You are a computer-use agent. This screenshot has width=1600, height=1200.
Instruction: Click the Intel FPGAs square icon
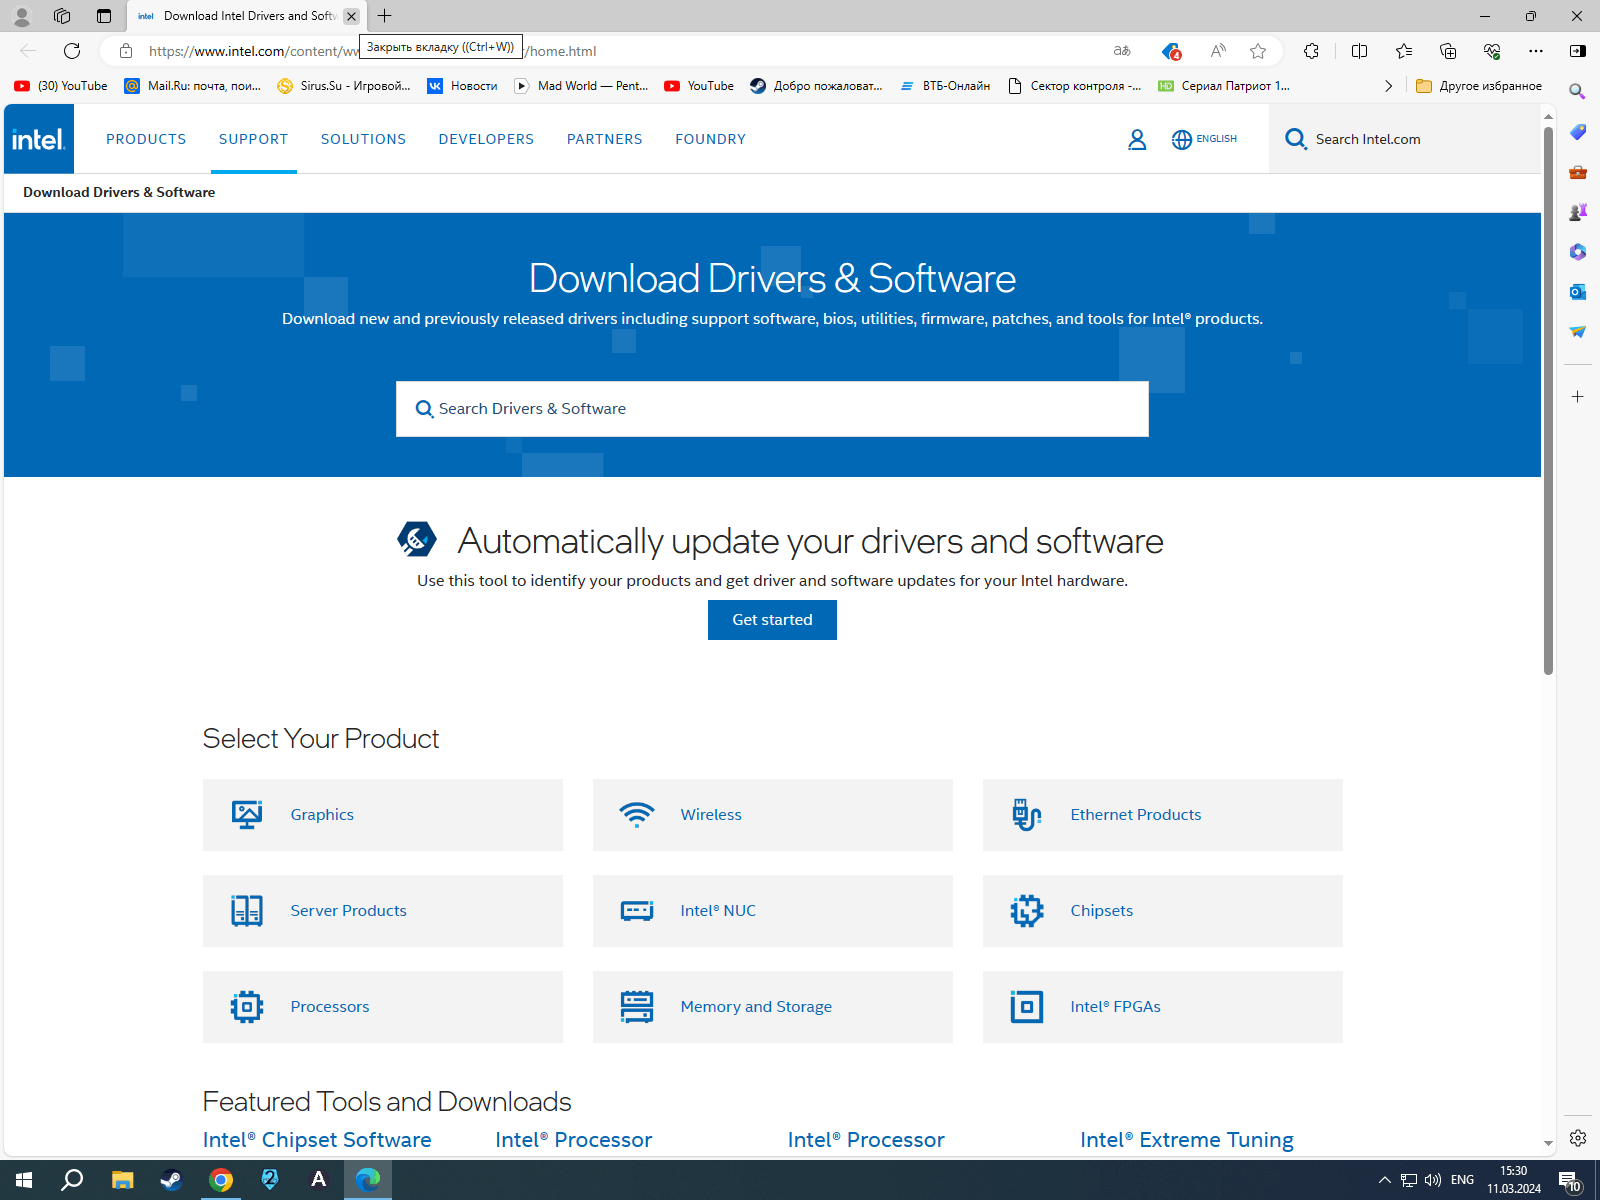[1027, 1007]
